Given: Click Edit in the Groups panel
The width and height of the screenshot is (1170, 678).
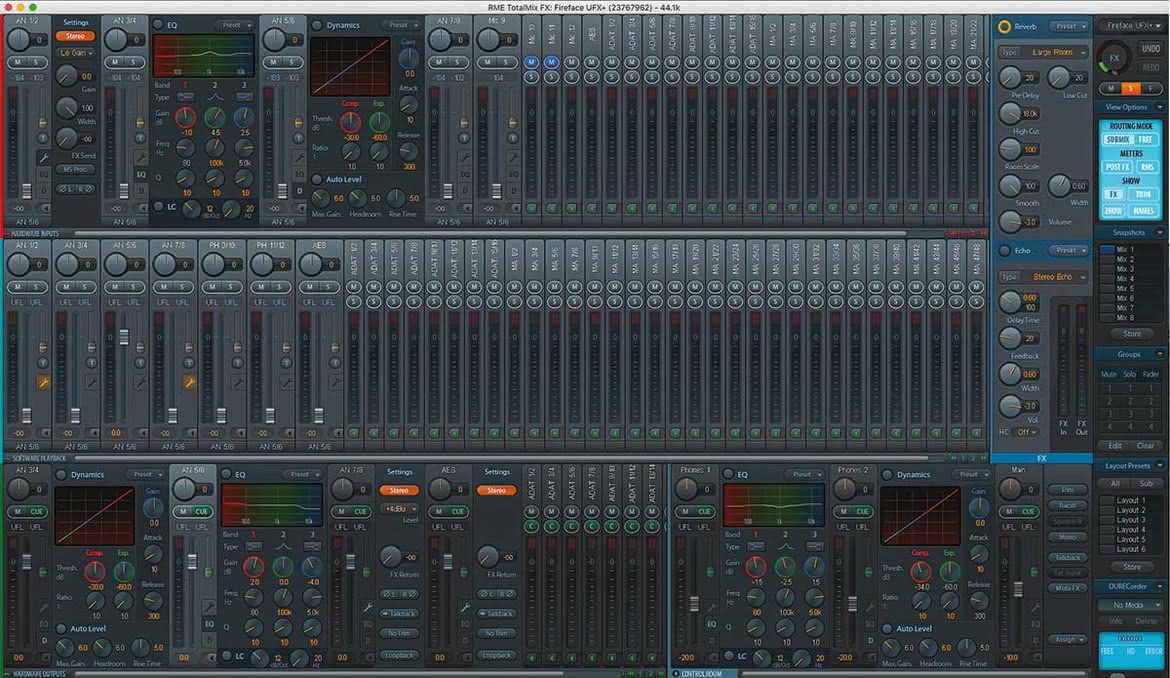Looking at the screenshot, I should [1115, 445].
